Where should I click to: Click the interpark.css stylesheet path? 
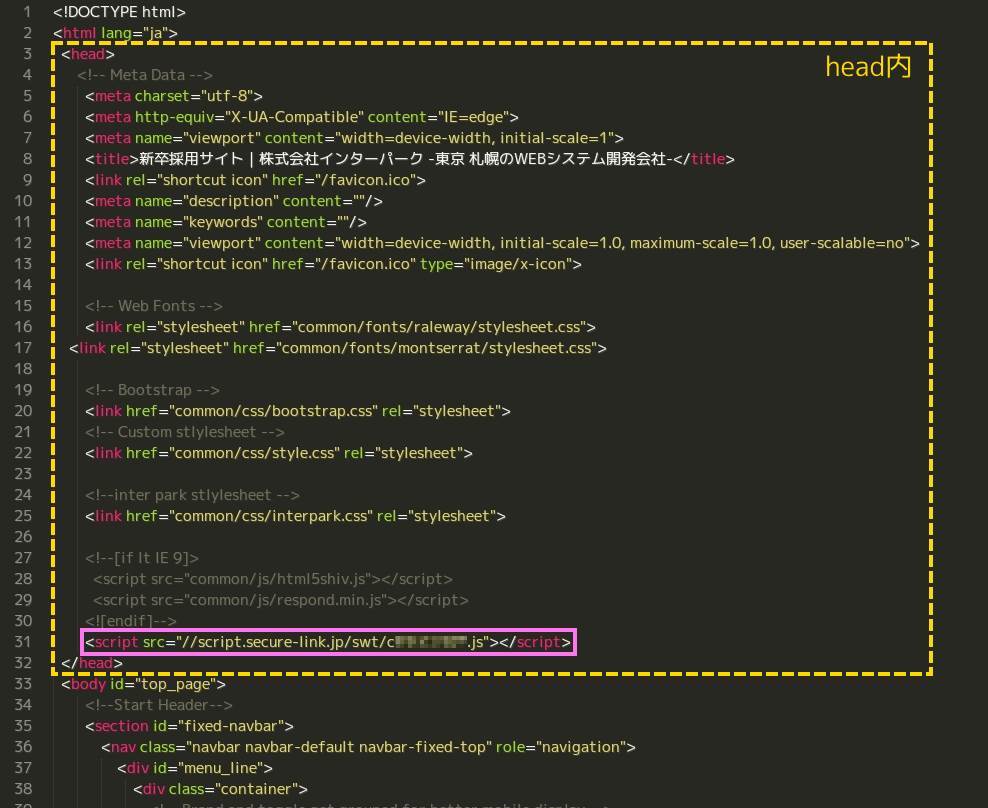pos(268,516)
